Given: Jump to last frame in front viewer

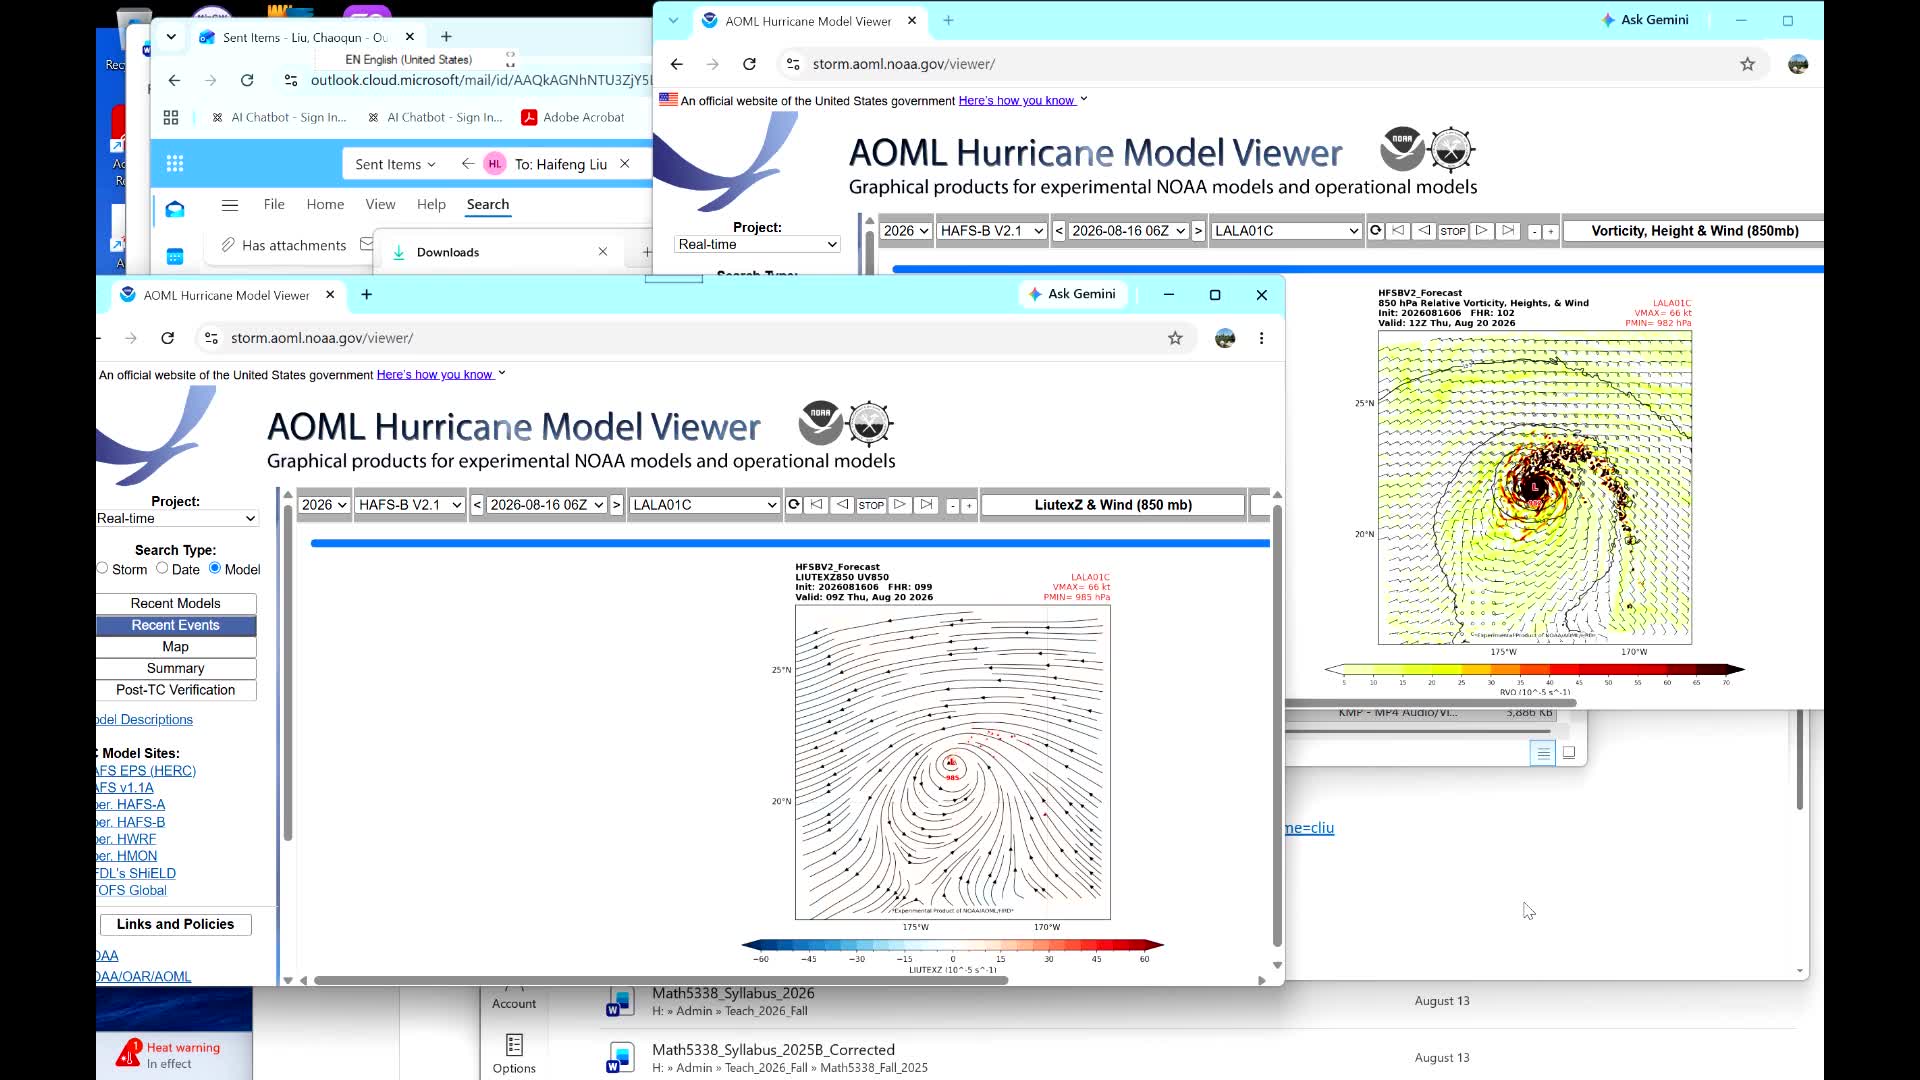Looking at the screenshot, I should click(x=927, y=505).
